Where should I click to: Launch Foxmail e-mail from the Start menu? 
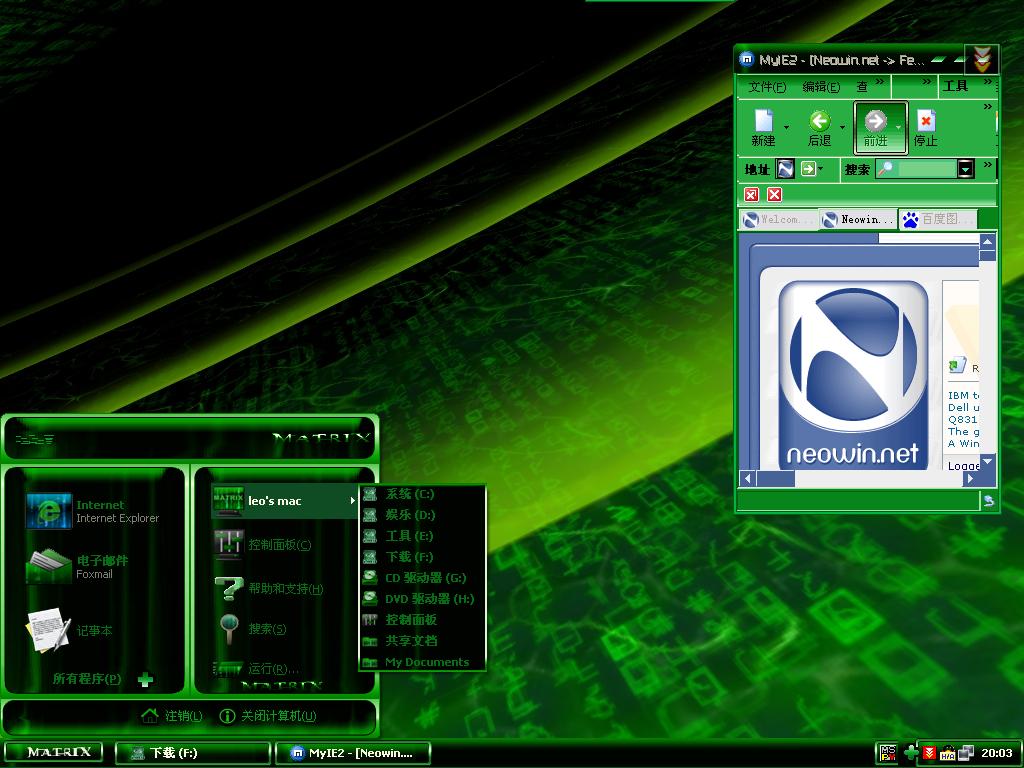[77, 566]
